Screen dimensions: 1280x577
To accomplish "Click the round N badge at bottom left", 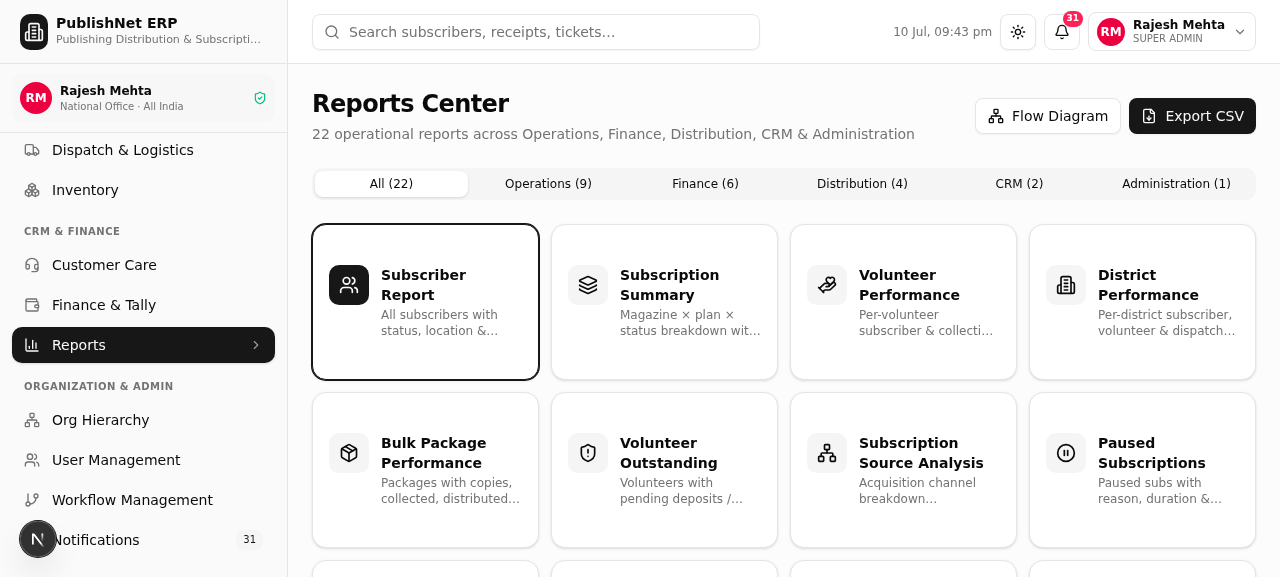I will point(38,539).
